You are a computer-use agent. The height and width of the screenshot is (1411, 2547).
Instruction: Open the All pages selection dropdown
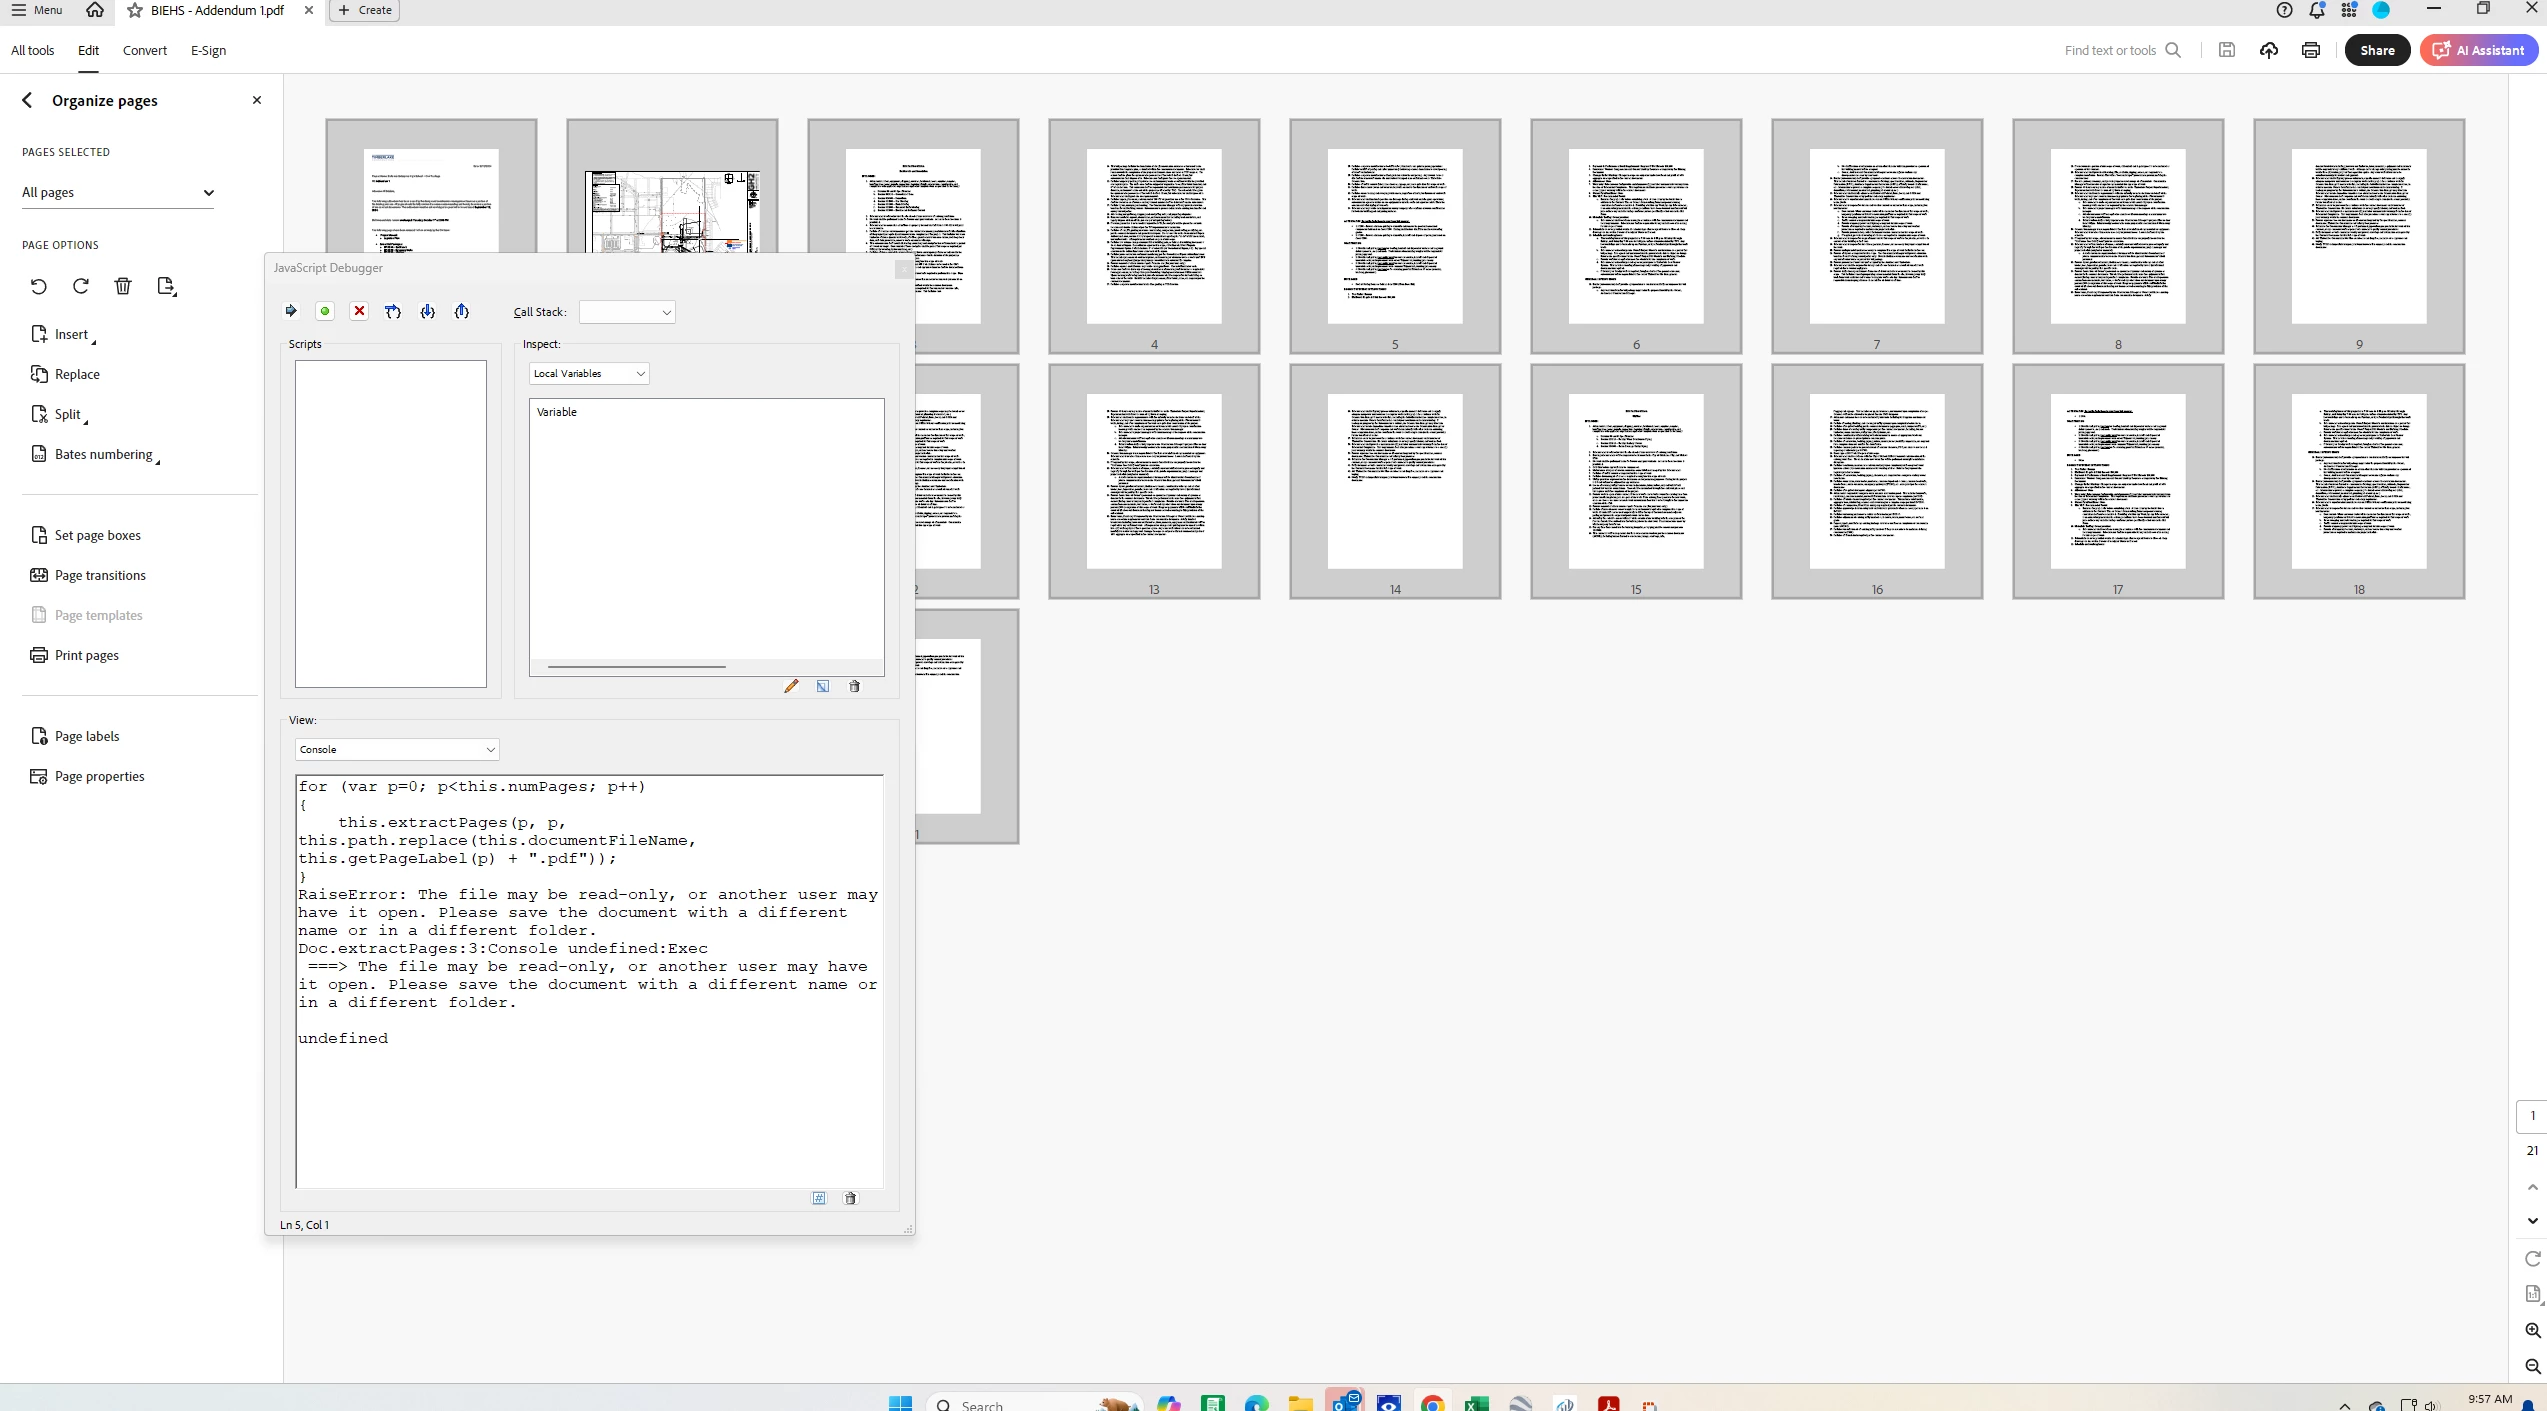(x=118, y=192)
